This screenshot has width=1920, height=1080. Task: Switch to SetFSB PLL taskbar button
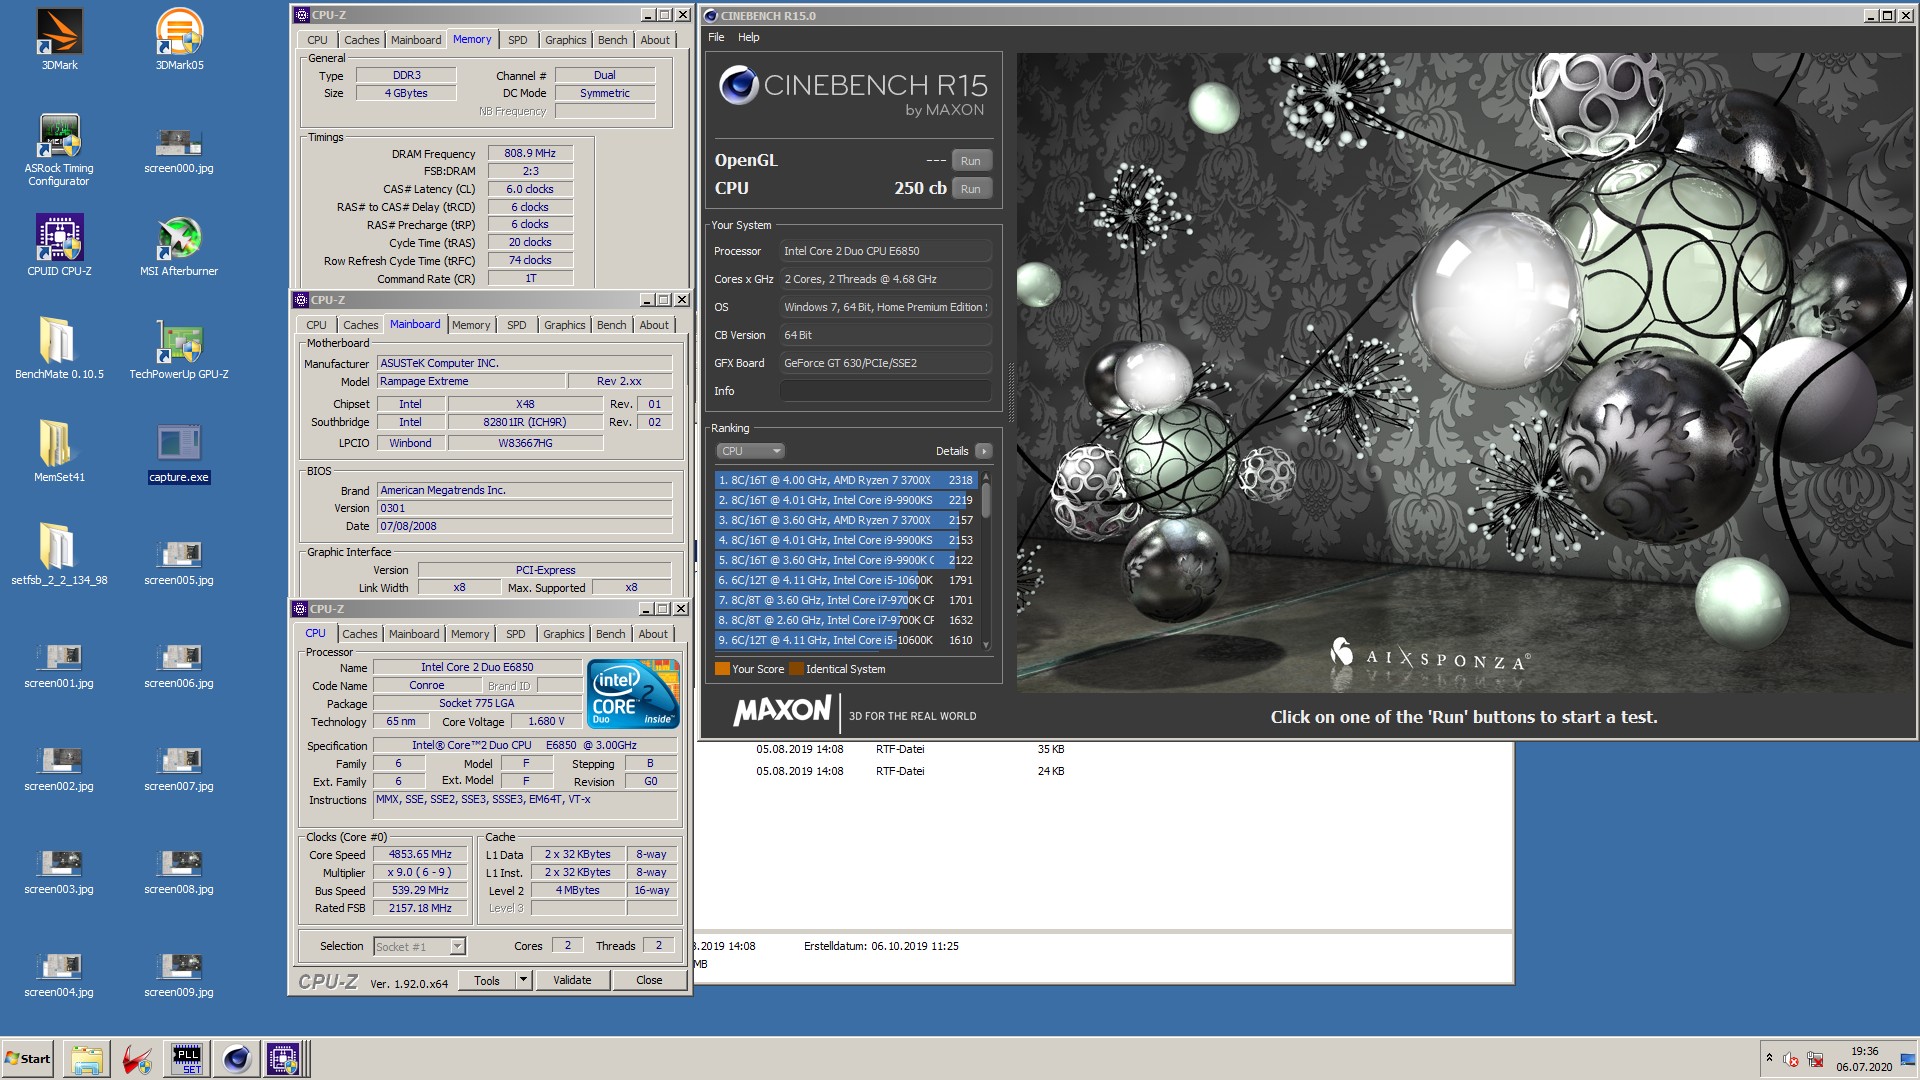tap(187, 1059)
